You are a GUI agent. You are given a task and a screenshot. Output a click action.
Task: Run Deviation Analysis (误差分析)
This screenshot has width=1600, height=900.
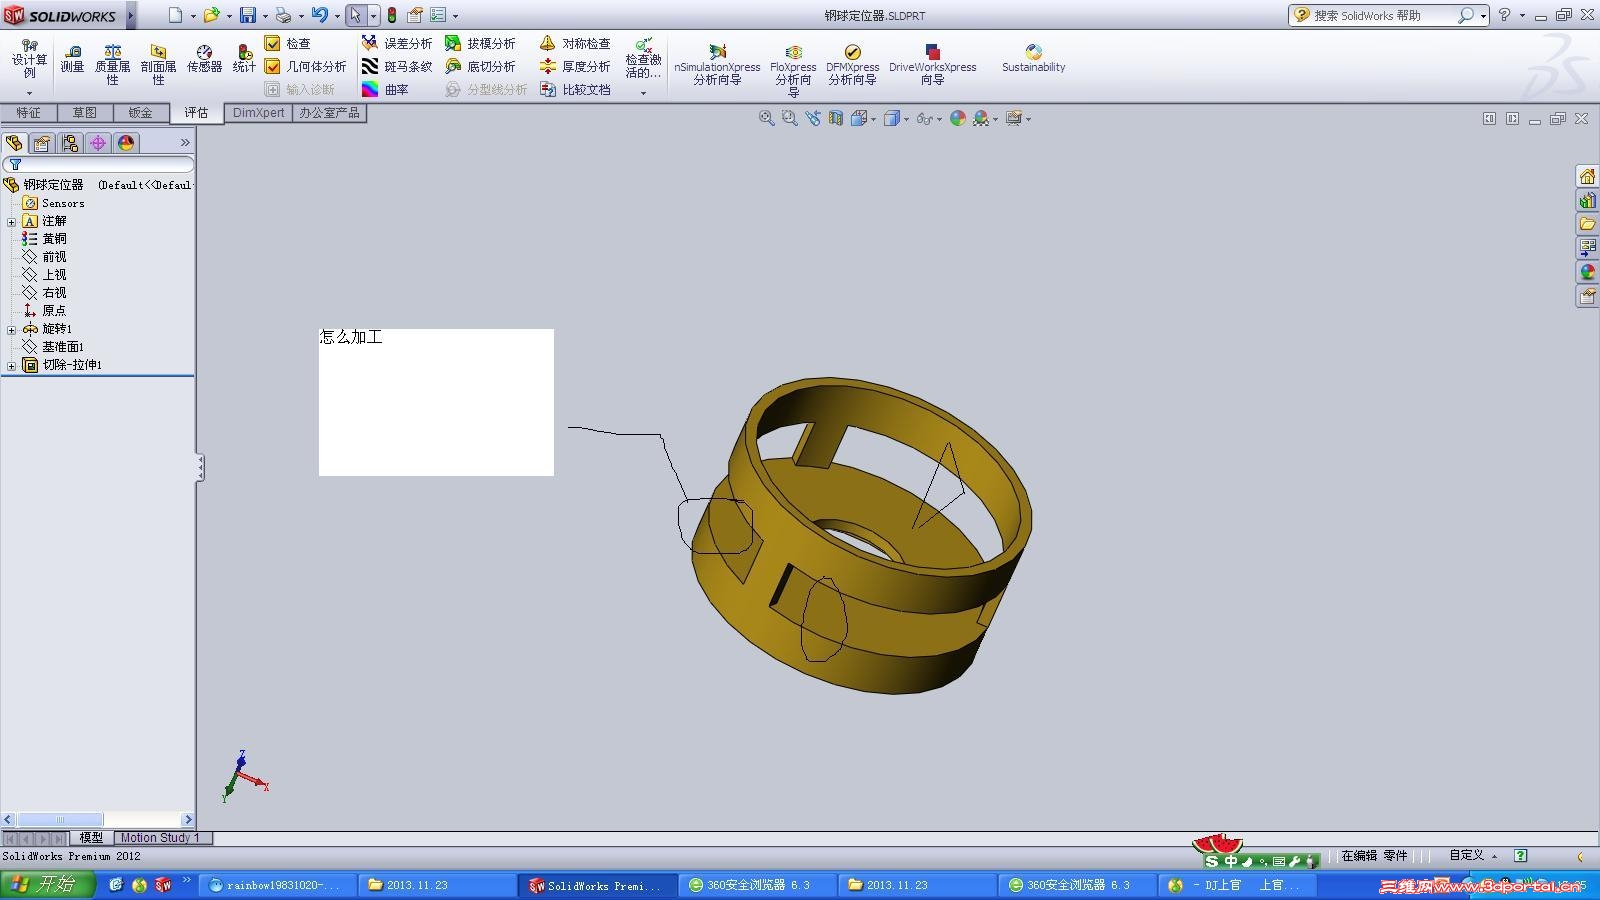(397, 43)
